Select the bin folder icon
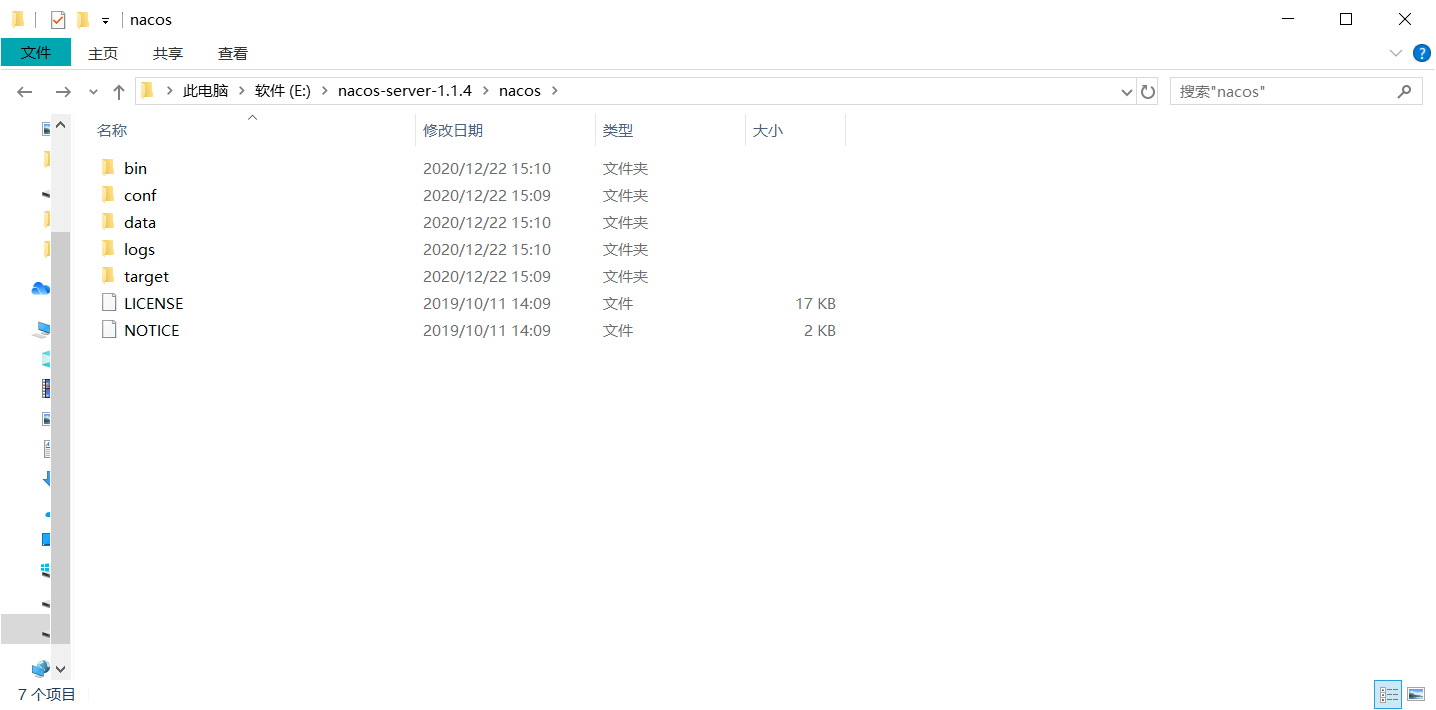The height and width of the screenshot is (710, 1436). point(109,167)
